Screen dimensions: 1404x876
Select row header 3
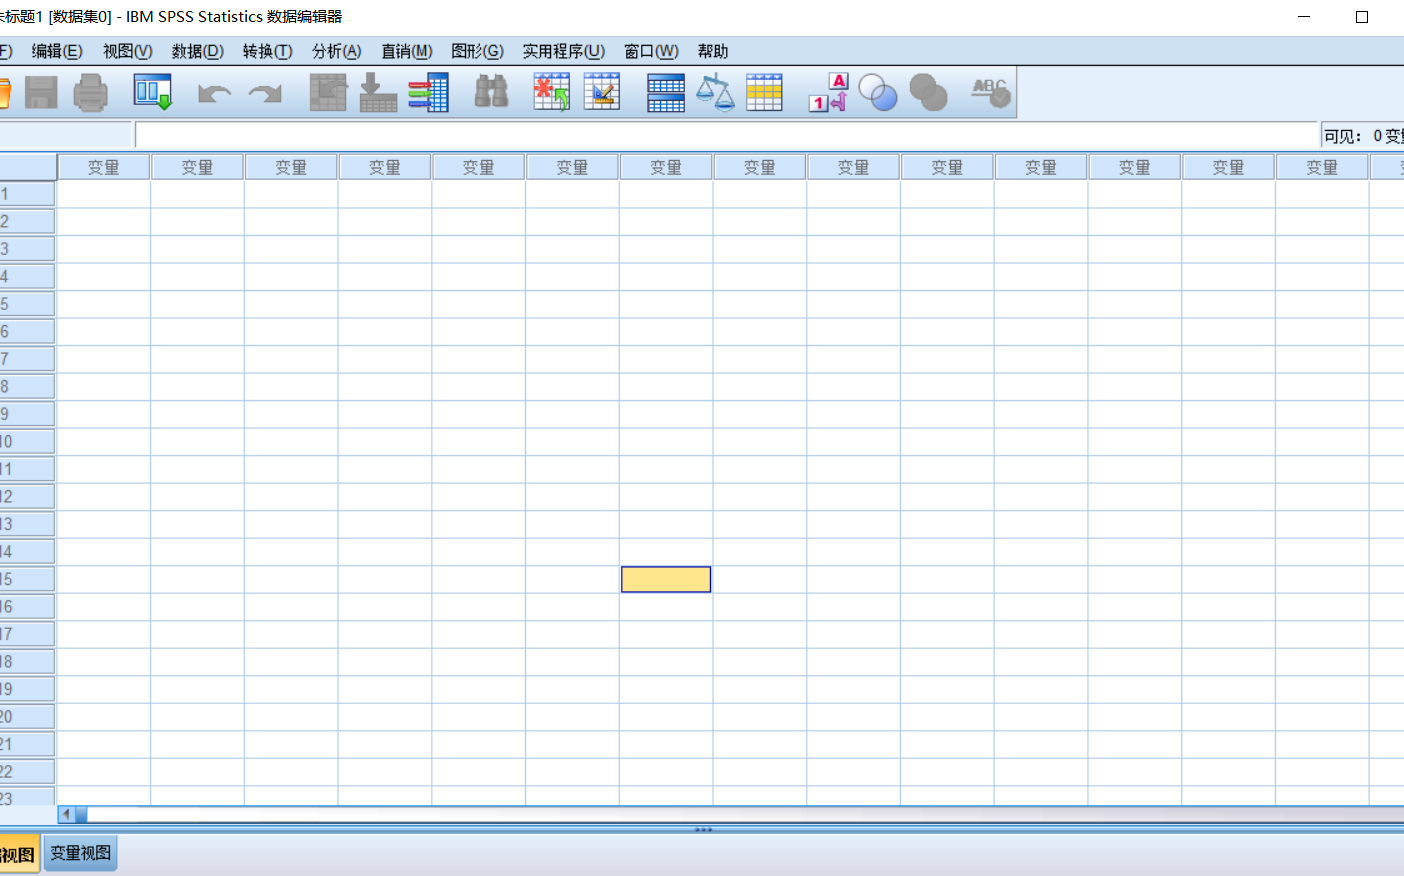(27, 249)
